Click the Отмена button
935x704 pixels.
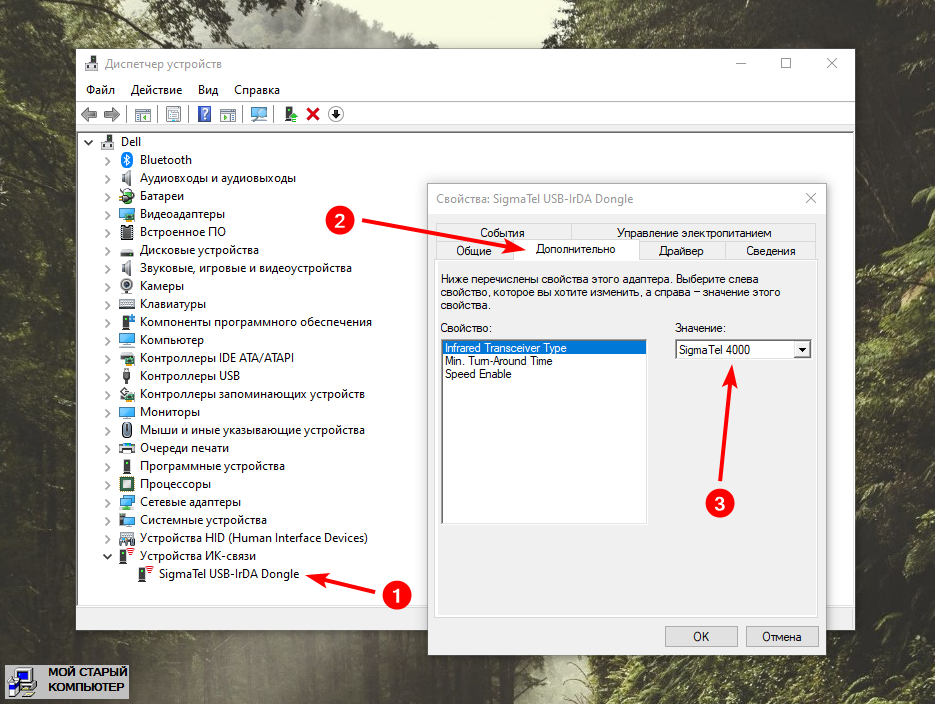pyautogui.click(x=781, y=636)
